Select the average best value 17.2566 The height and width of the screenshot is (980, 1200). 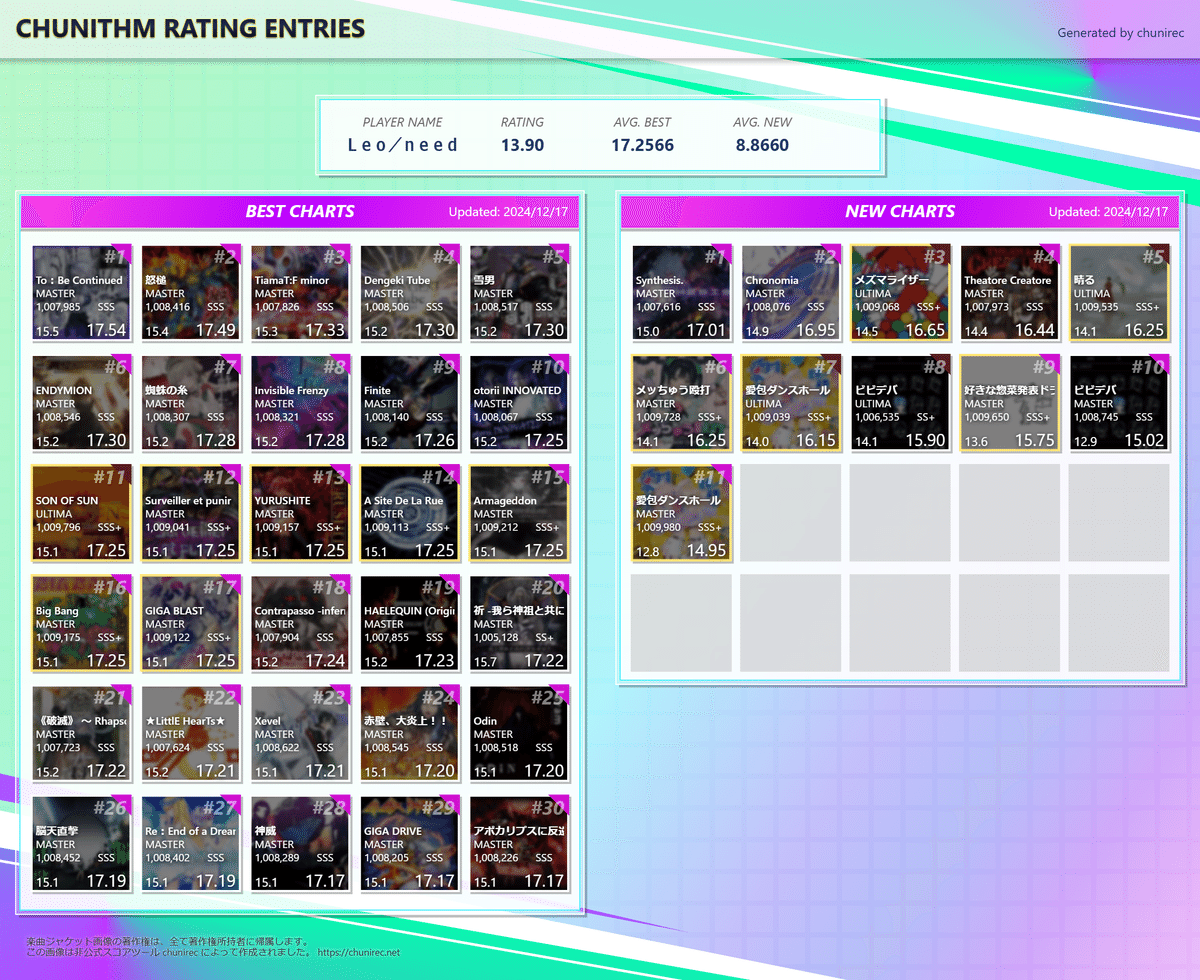click(643, 145)
